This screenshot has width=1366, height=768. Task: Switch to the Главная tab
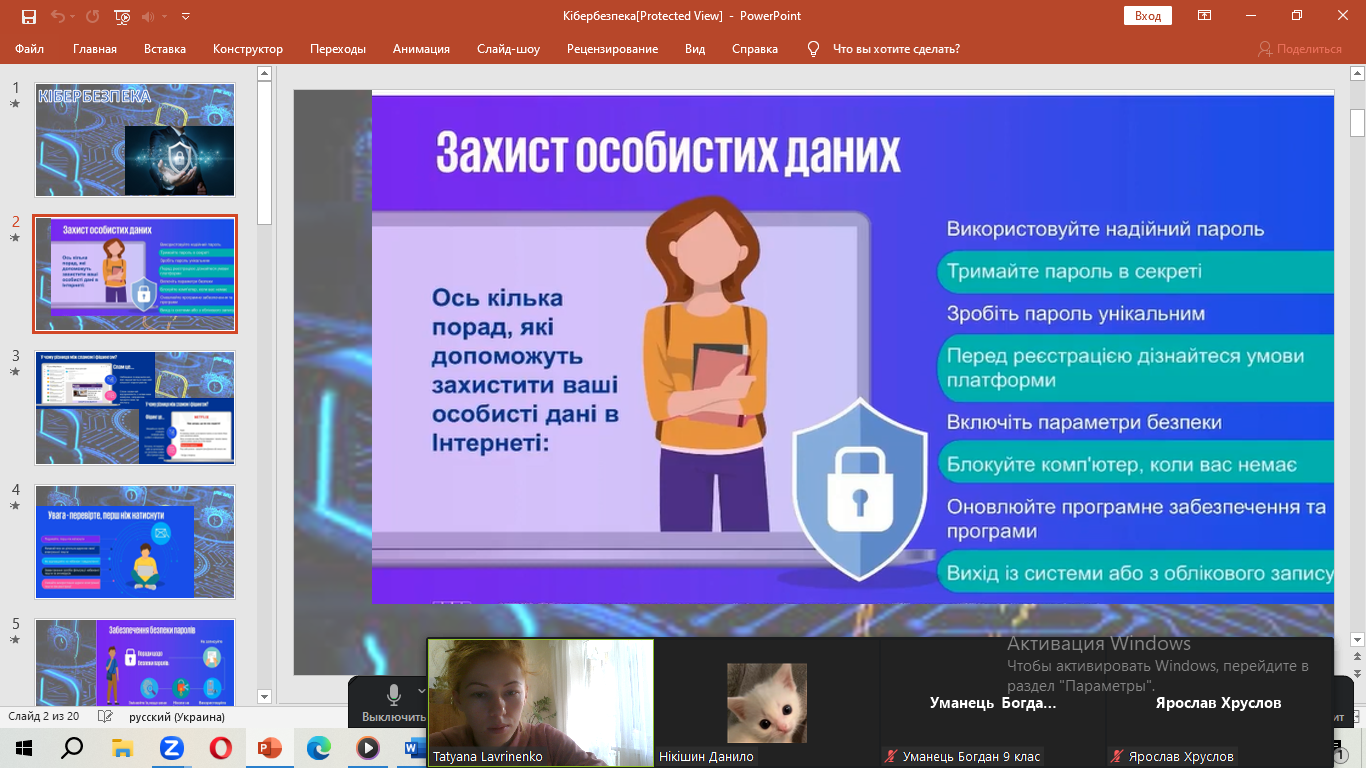point(95,49)
